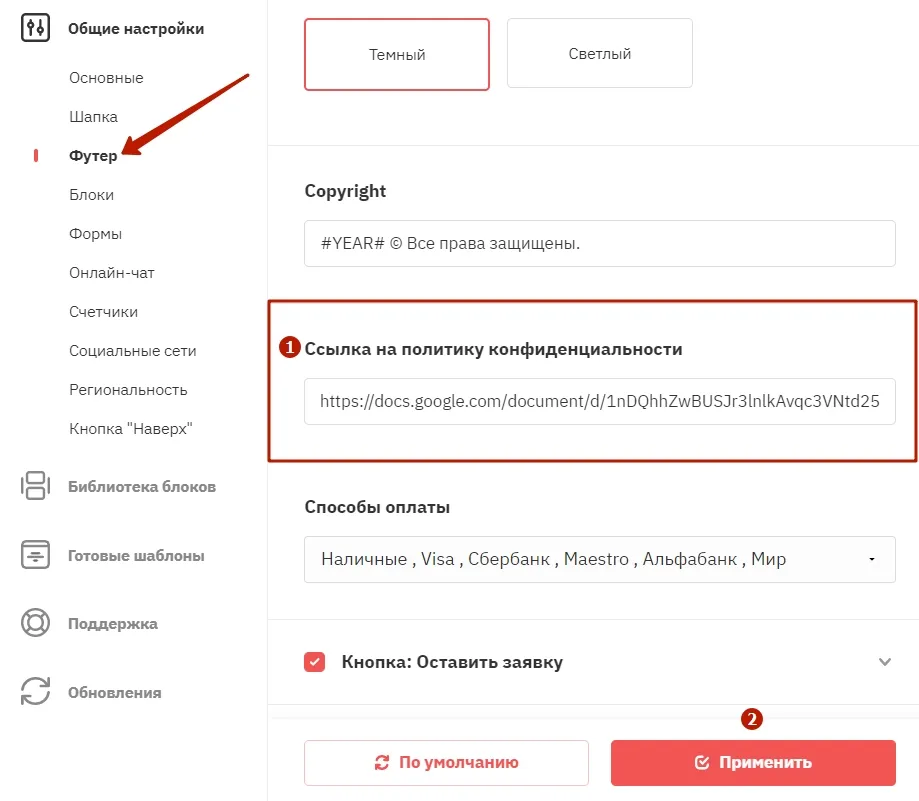Click the Общие настройки sliders icon

coord(35,28)
